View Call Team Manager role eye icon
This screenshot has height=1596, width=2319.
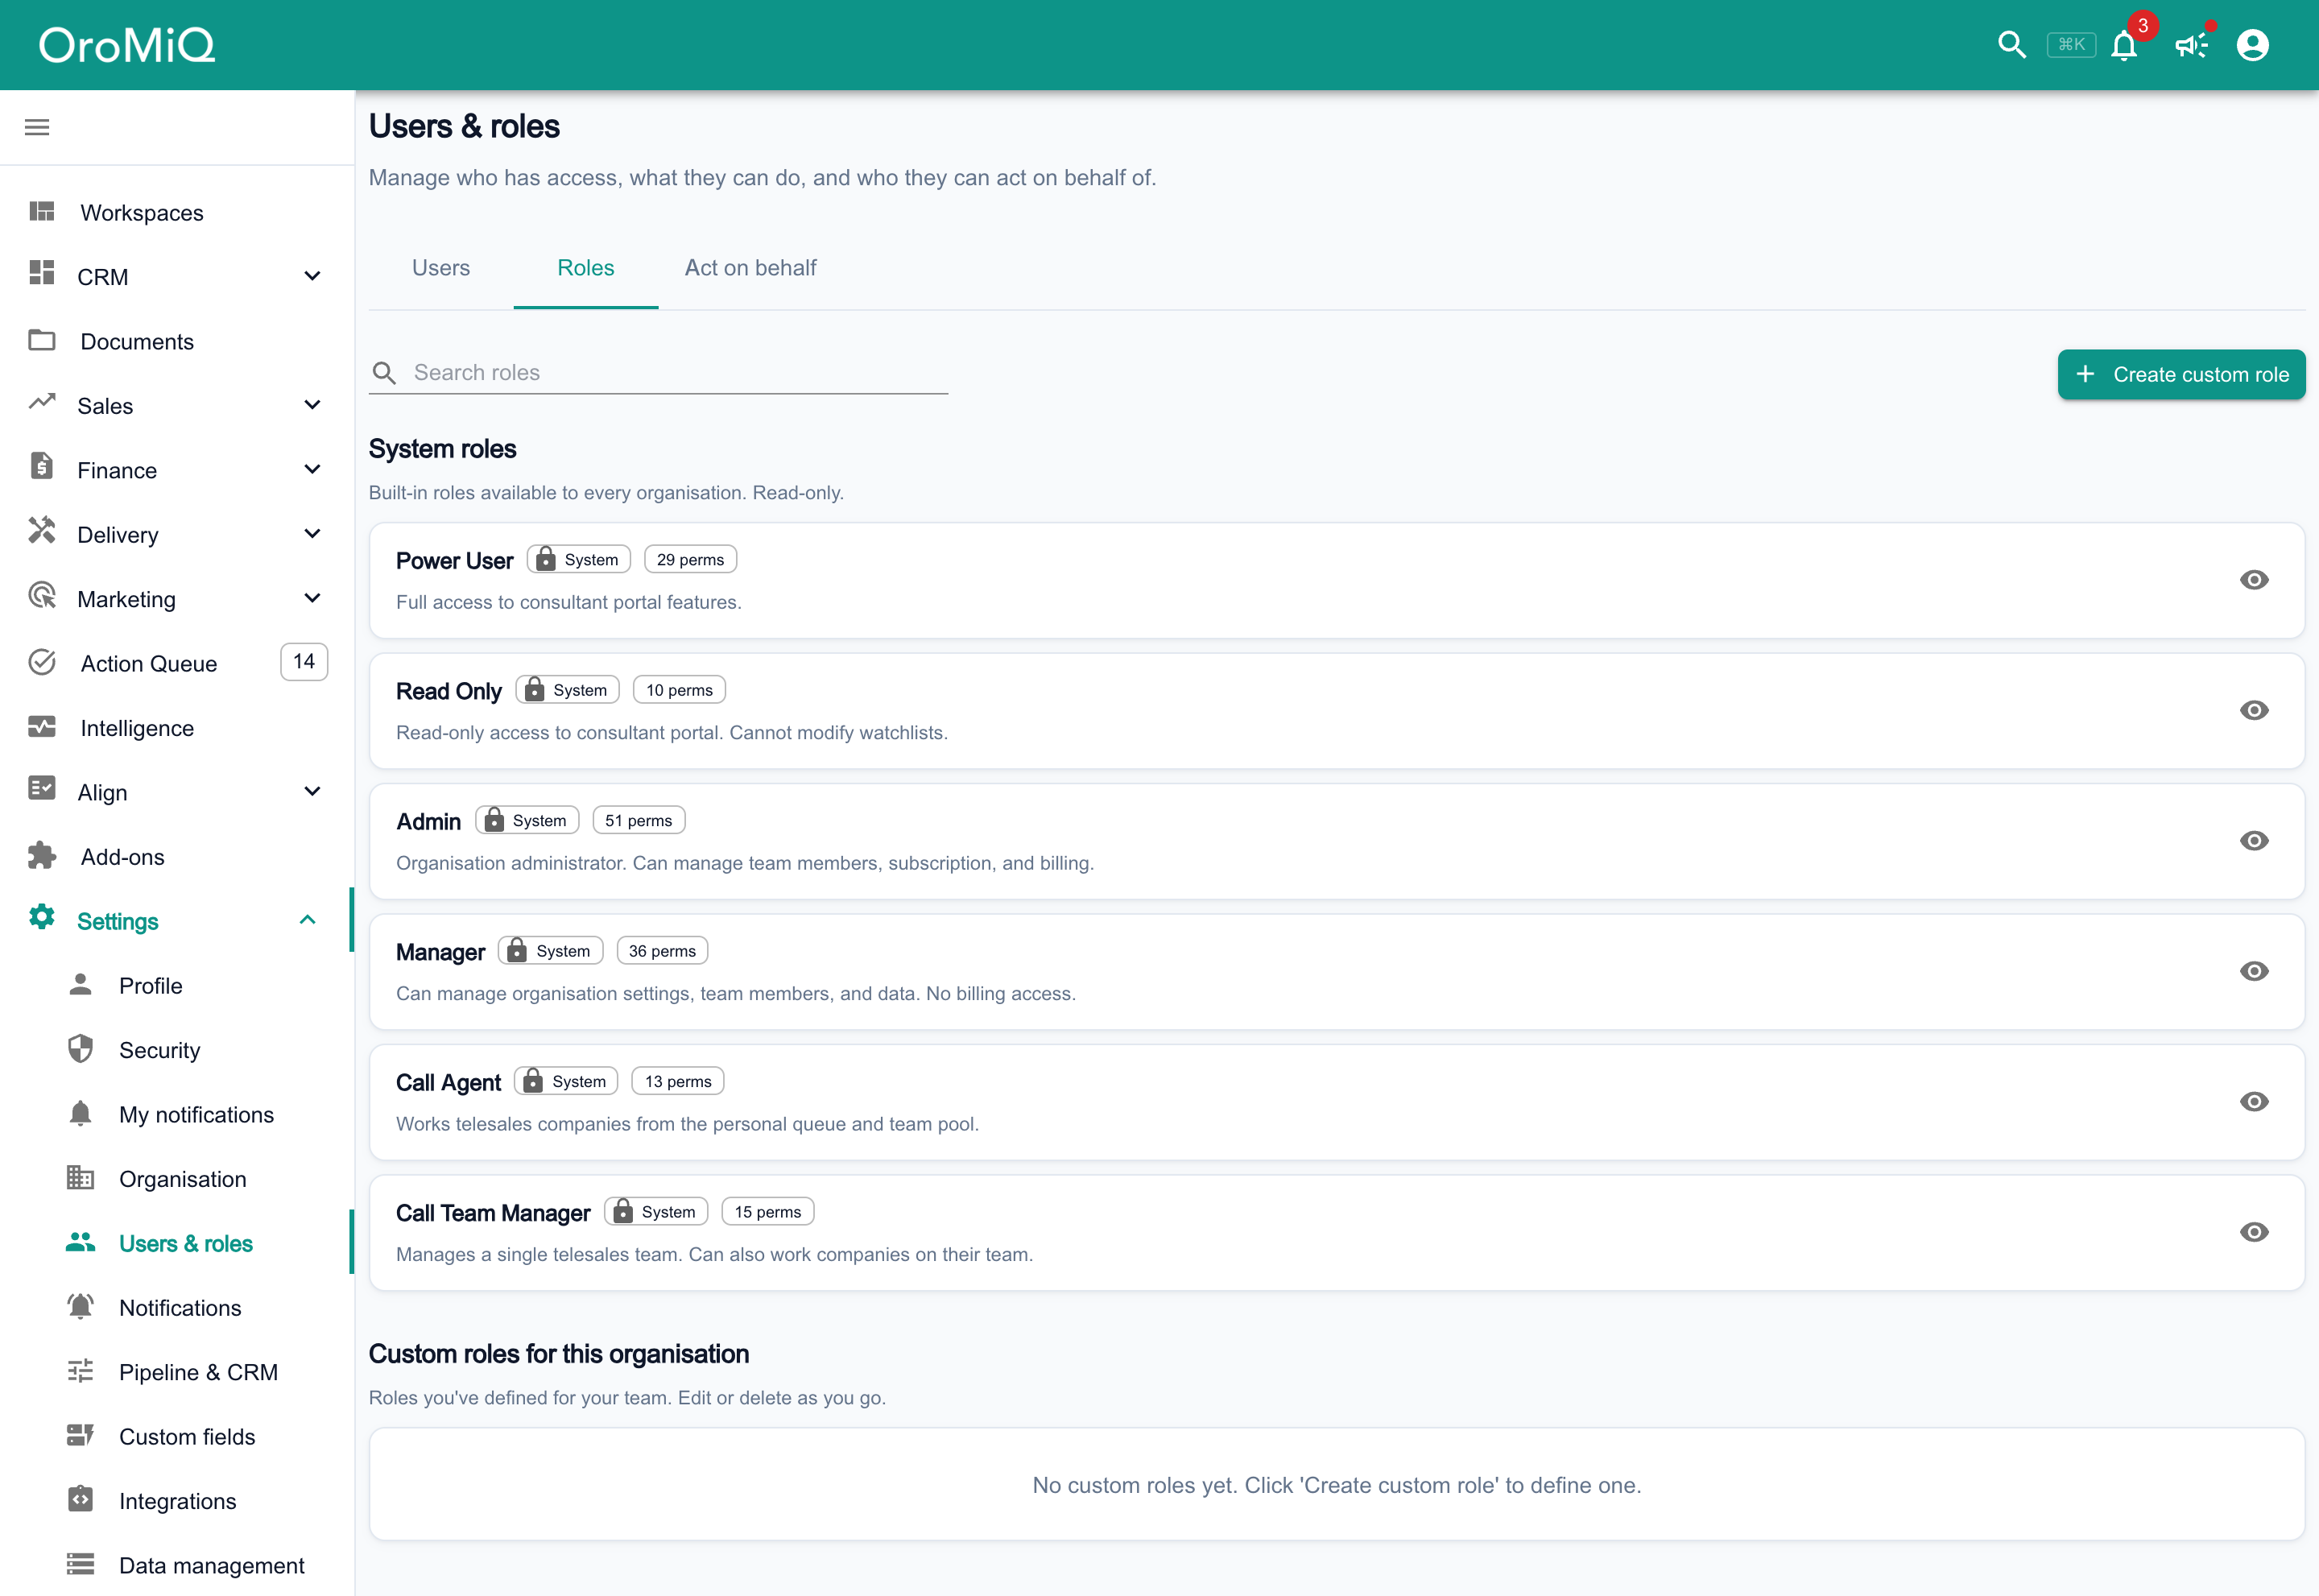(2254, 1232)
